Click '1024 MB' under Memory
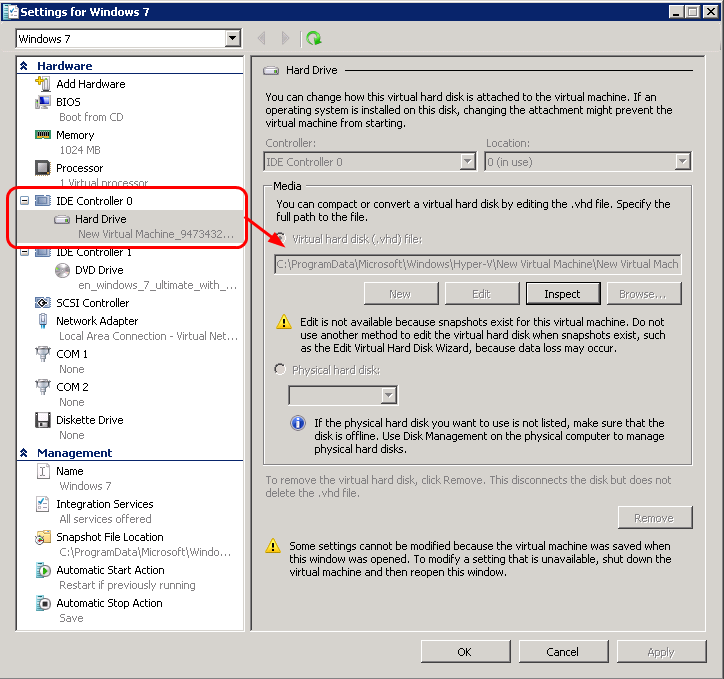724x679 pixels. click(80, 150)
